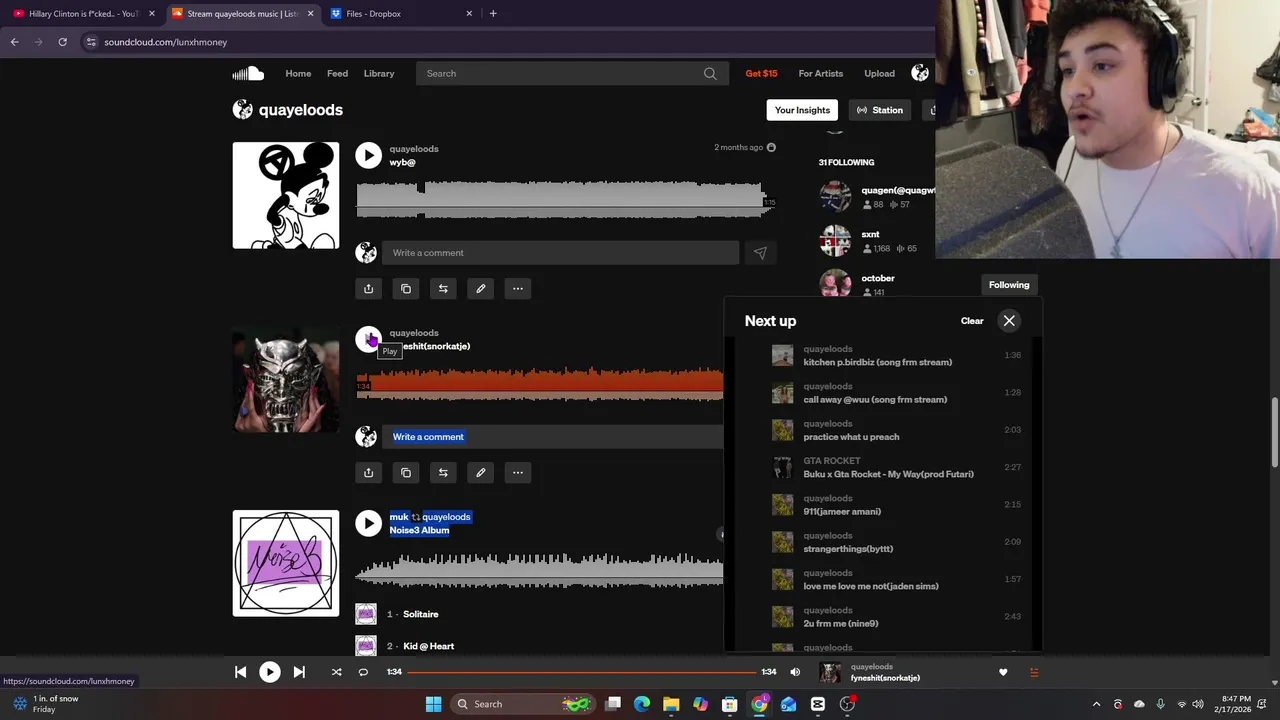Viewport: 1280px width, 720px height.
Task: Click the wyb@ Mickey artwork thumbnail
Action: (286, 195)
